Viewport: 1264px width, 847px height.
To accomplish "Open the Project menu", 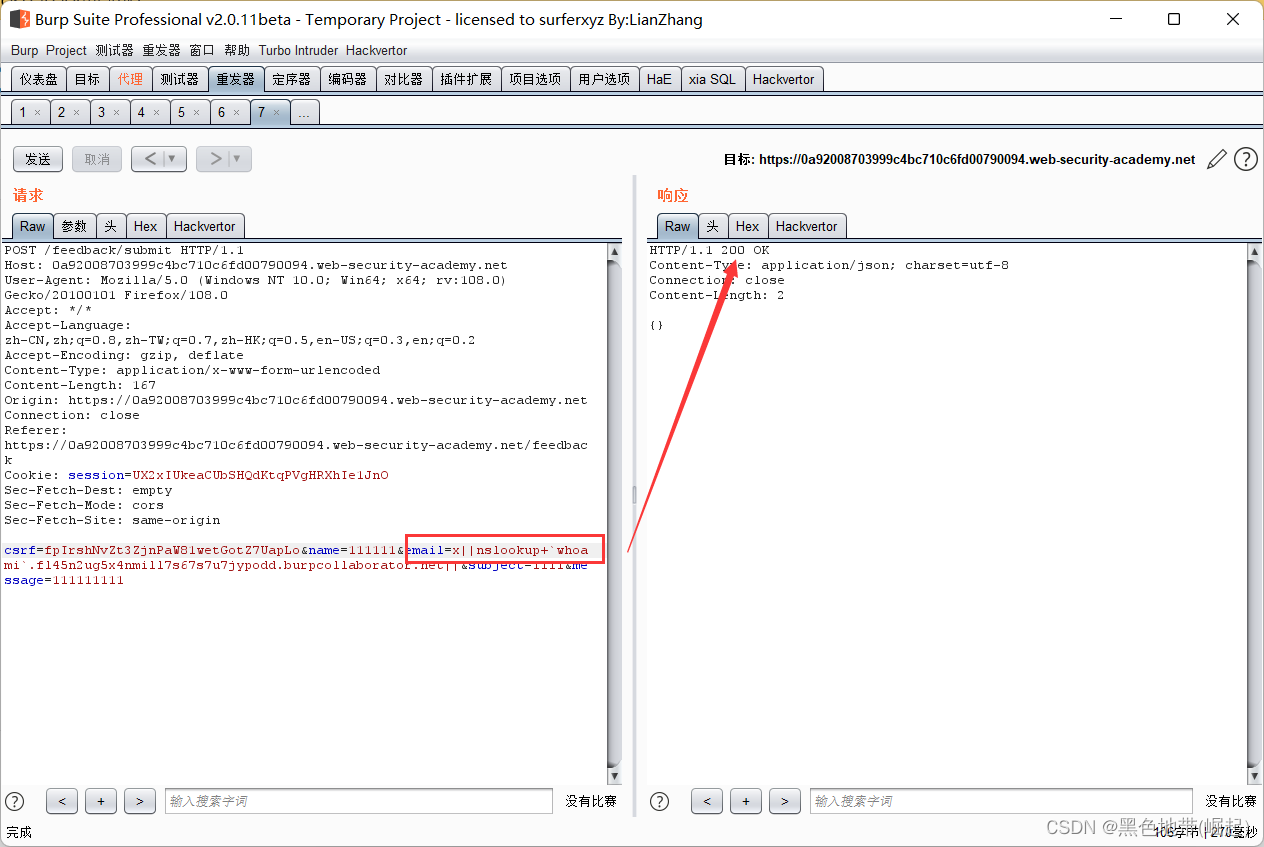I will [x=66, y=50].
